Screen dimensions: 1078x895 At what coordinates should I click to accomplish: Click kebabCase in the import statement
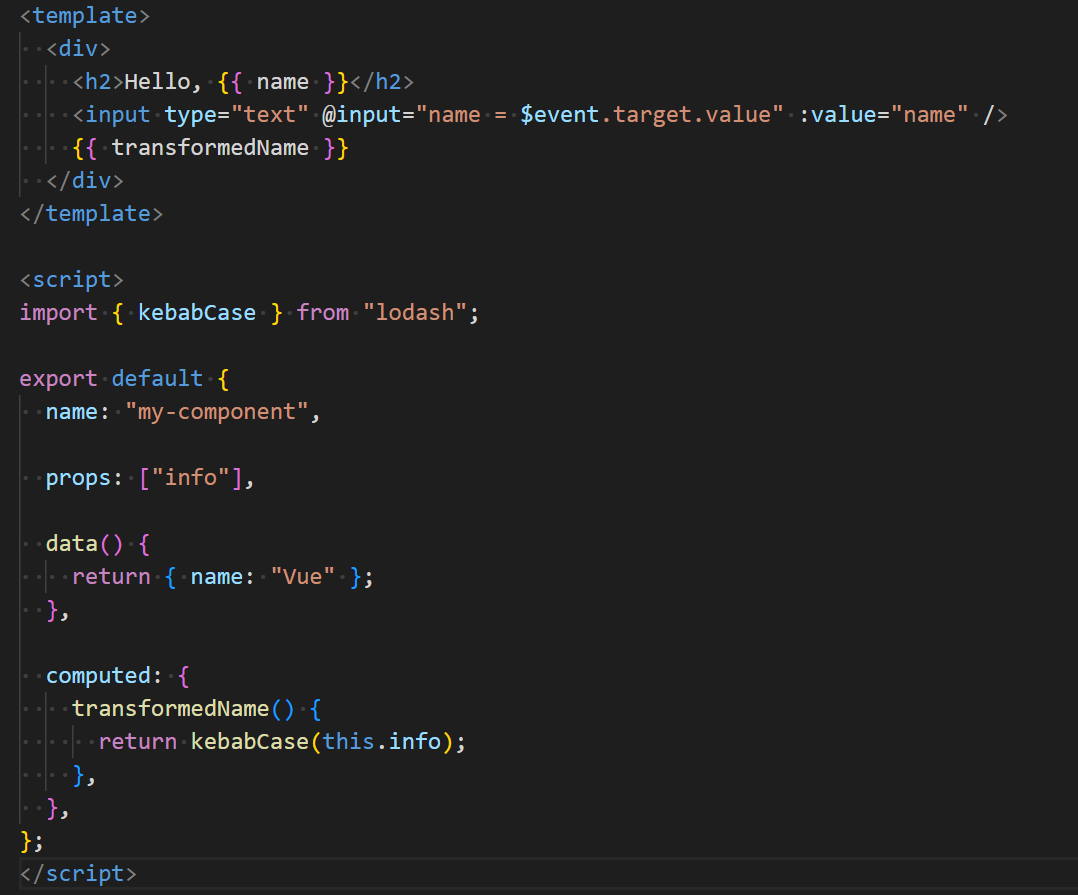point(197,313)
